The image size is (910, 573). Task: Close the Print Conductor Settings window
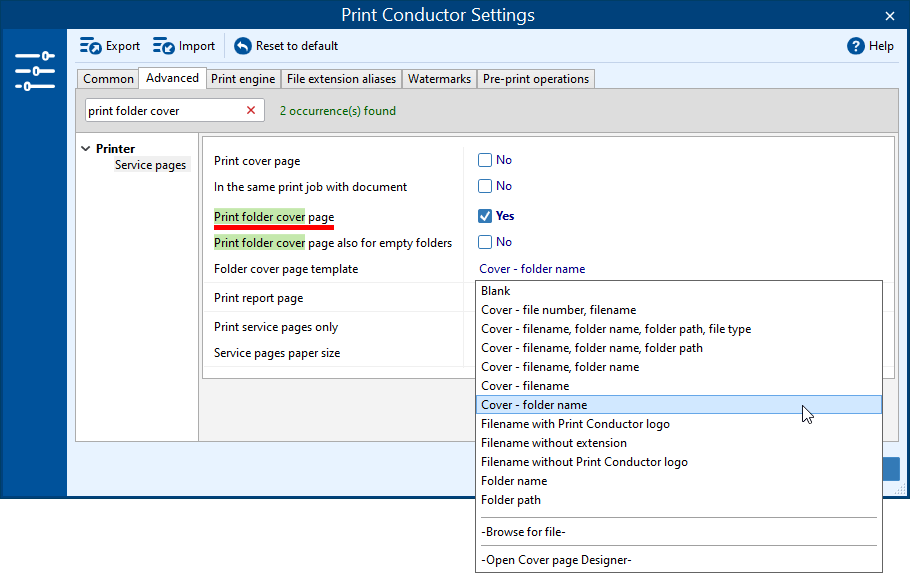[890, 15]
